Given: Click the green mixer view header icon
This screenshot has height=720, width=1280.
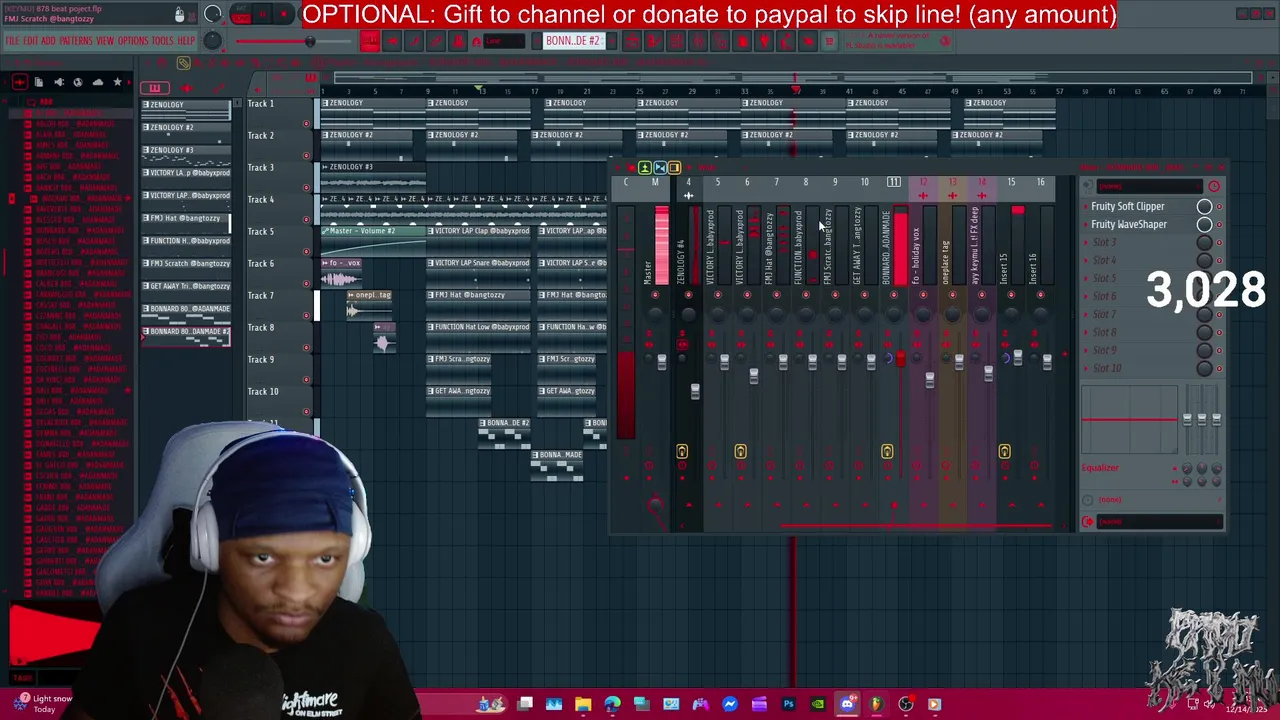Looking at the screenshot, I should tap(645, 167).
